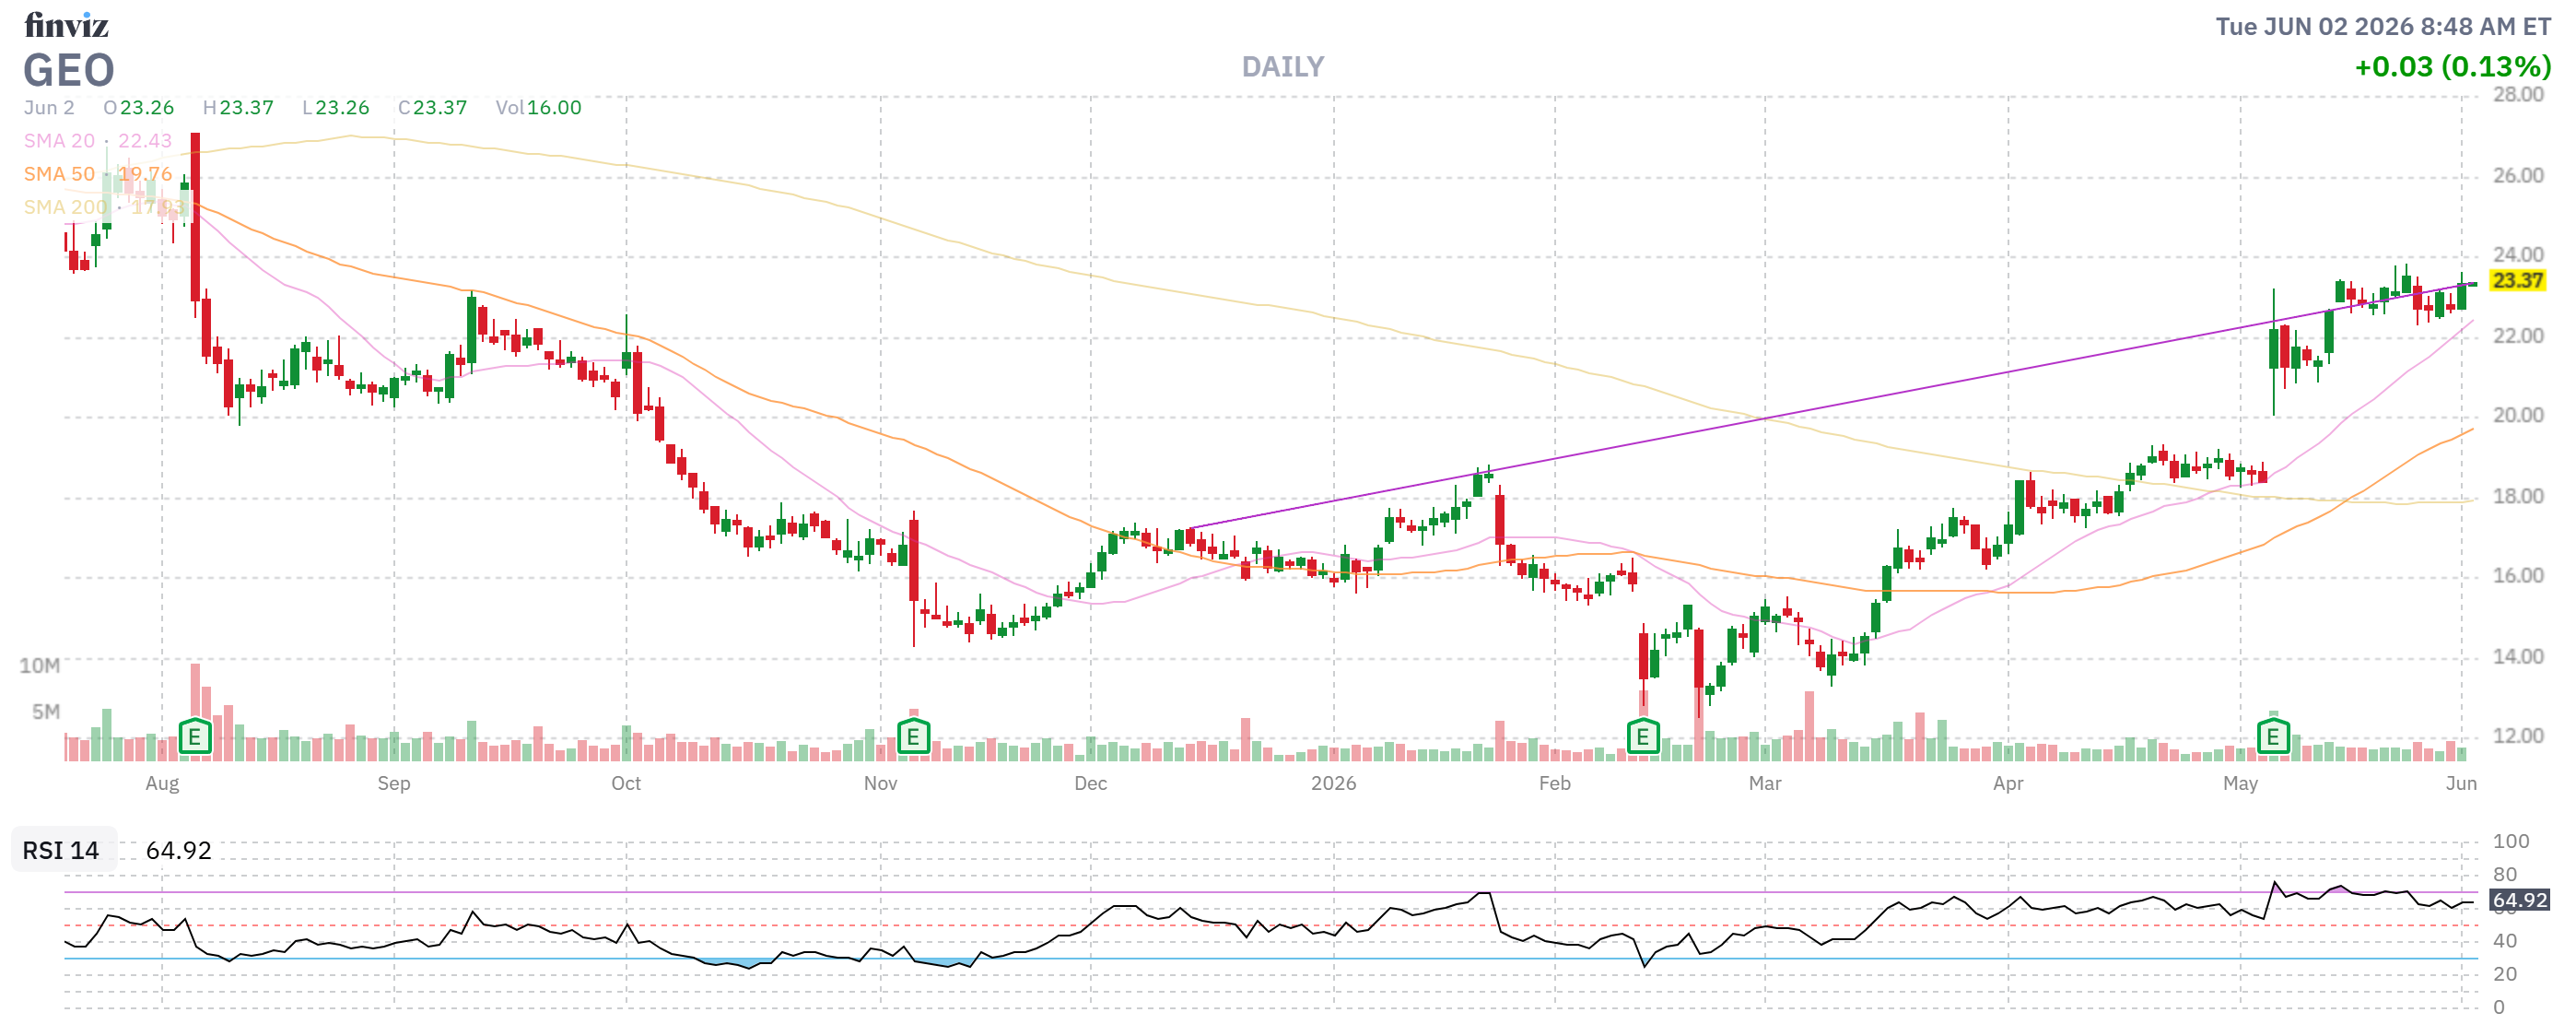This screenshot has height=1036, width=2576.
Task: Click the Nov month label
Action: click(x=880, y=784)
